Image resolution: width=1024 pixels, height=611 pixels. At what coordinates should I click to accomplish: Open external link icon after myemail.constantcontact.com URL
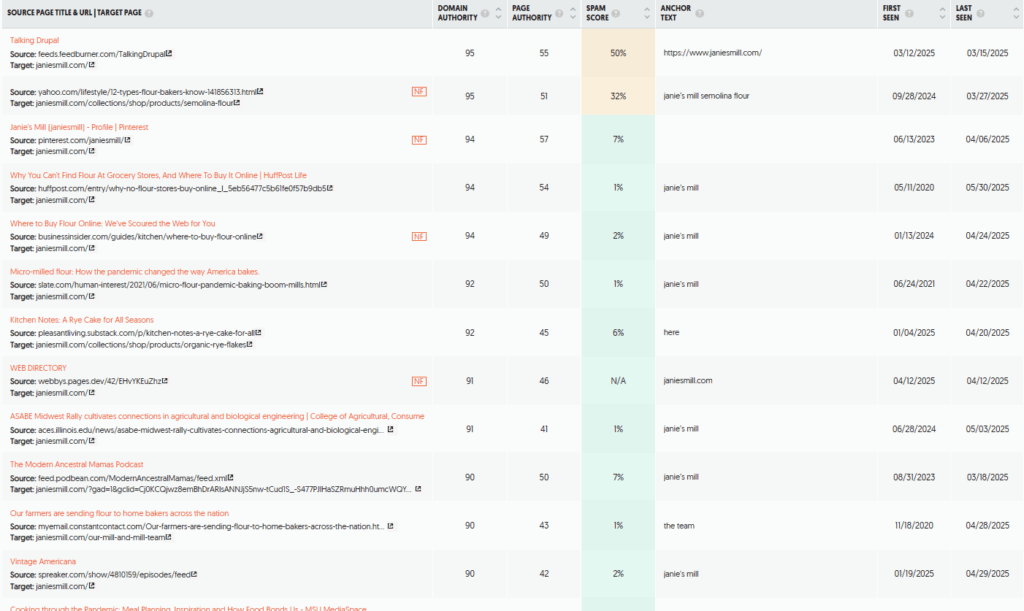pyautogui.click(x=391, y=526)
